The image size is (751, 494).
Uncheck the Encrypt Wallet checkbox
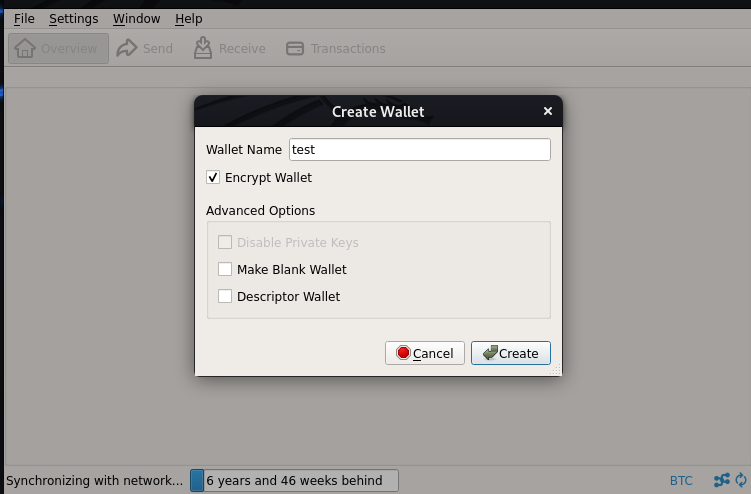pos(213,177)
